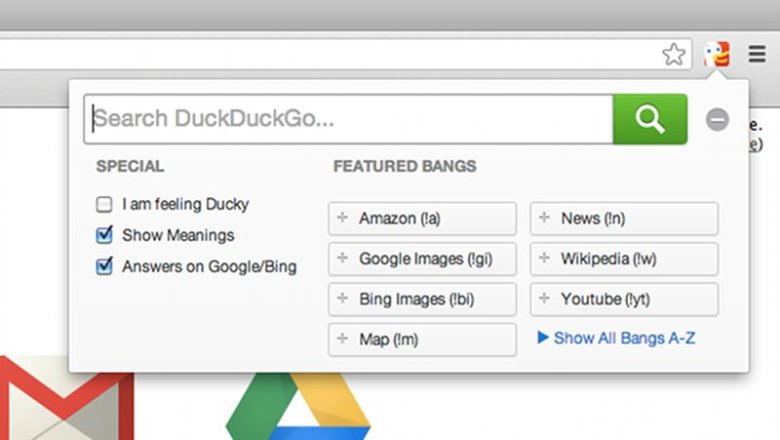This screenshot has height=440, width=780.
Task: Click the DuckDuckGo extension toolbar icon
Action: tap(717, 54)
